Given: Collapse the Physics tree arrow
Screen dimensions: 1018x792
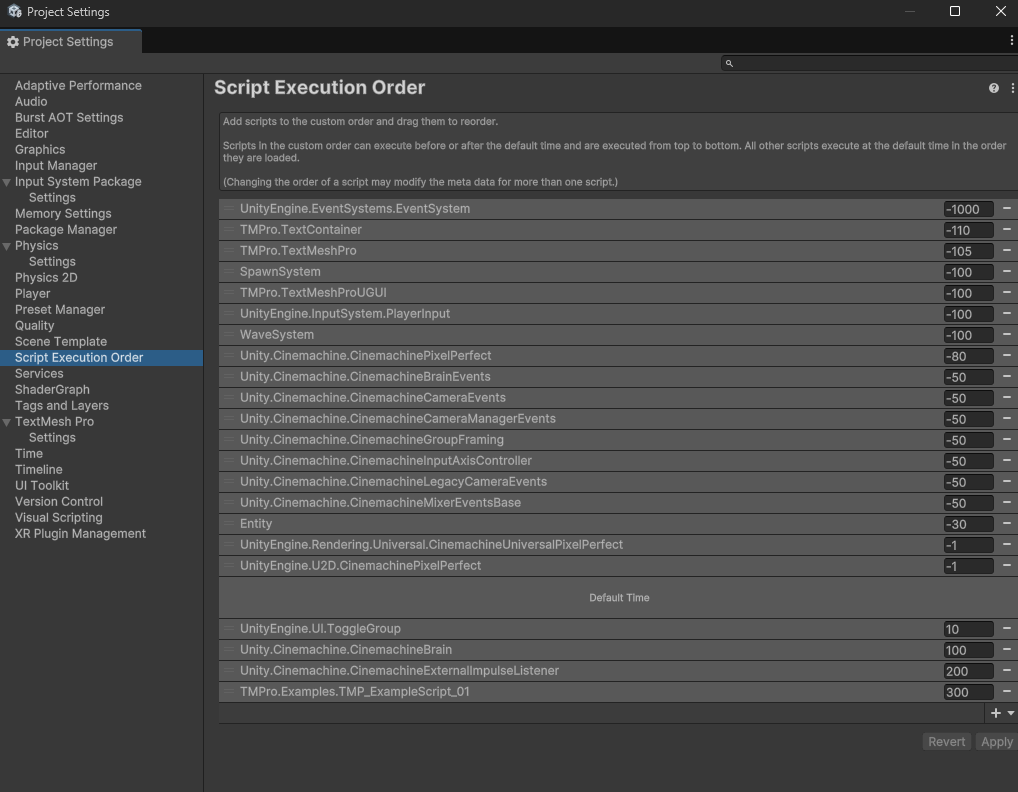Looking at the screenshot, I should (6, 247).
